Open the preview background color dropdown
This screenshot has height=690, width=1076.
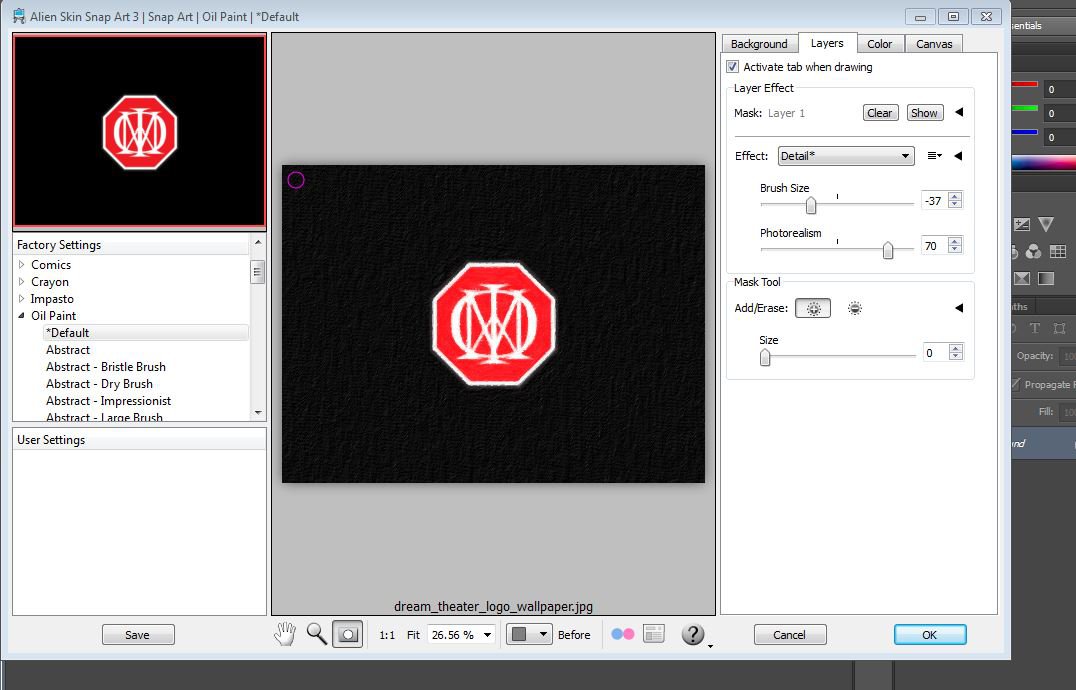tap(529, 634)
